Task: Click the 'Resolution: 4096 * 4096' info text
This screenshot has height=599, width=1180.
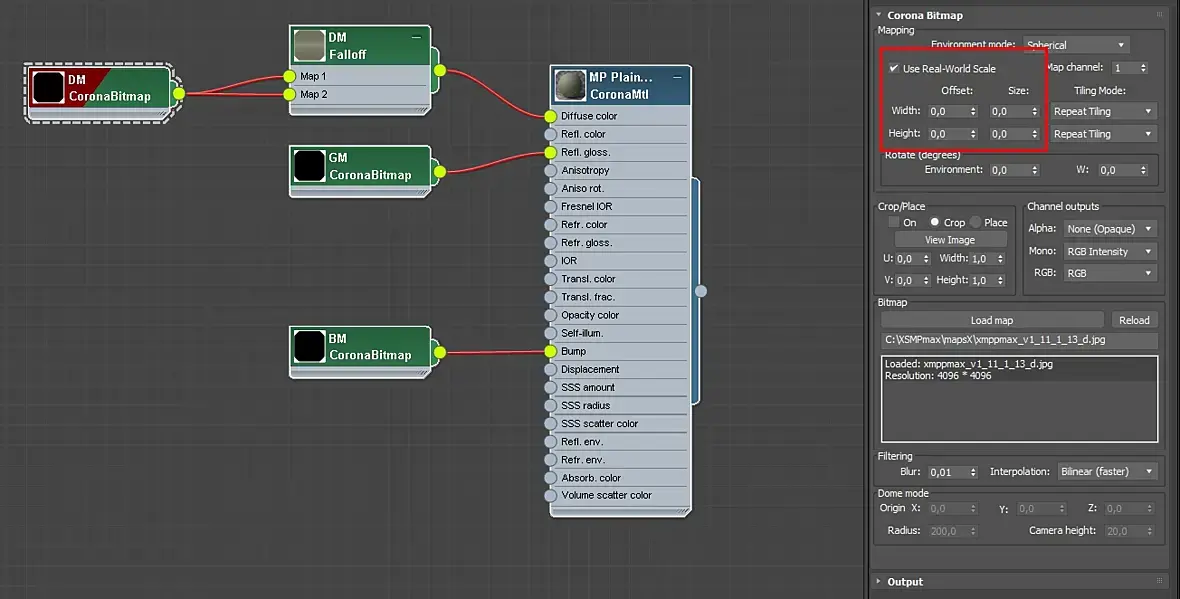Action: click(x=938, y=376)
